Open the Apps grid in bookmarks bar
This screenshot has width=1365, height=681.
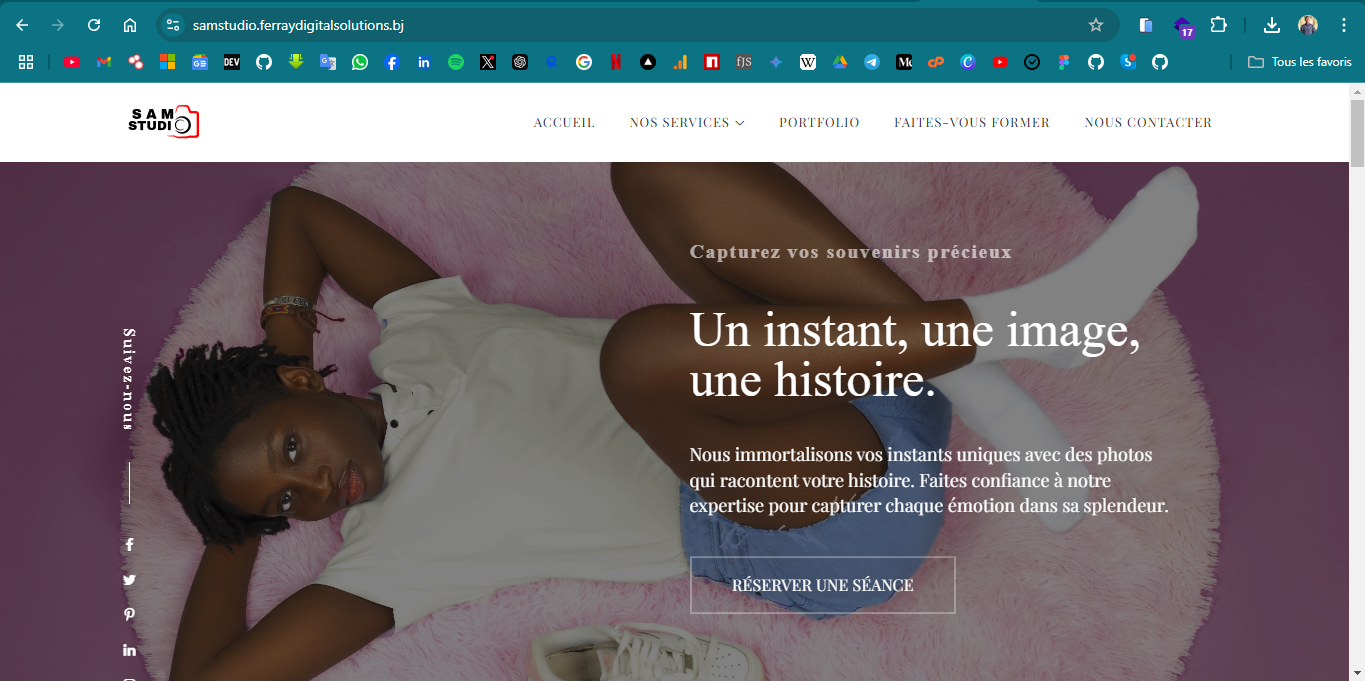(26, 62)
